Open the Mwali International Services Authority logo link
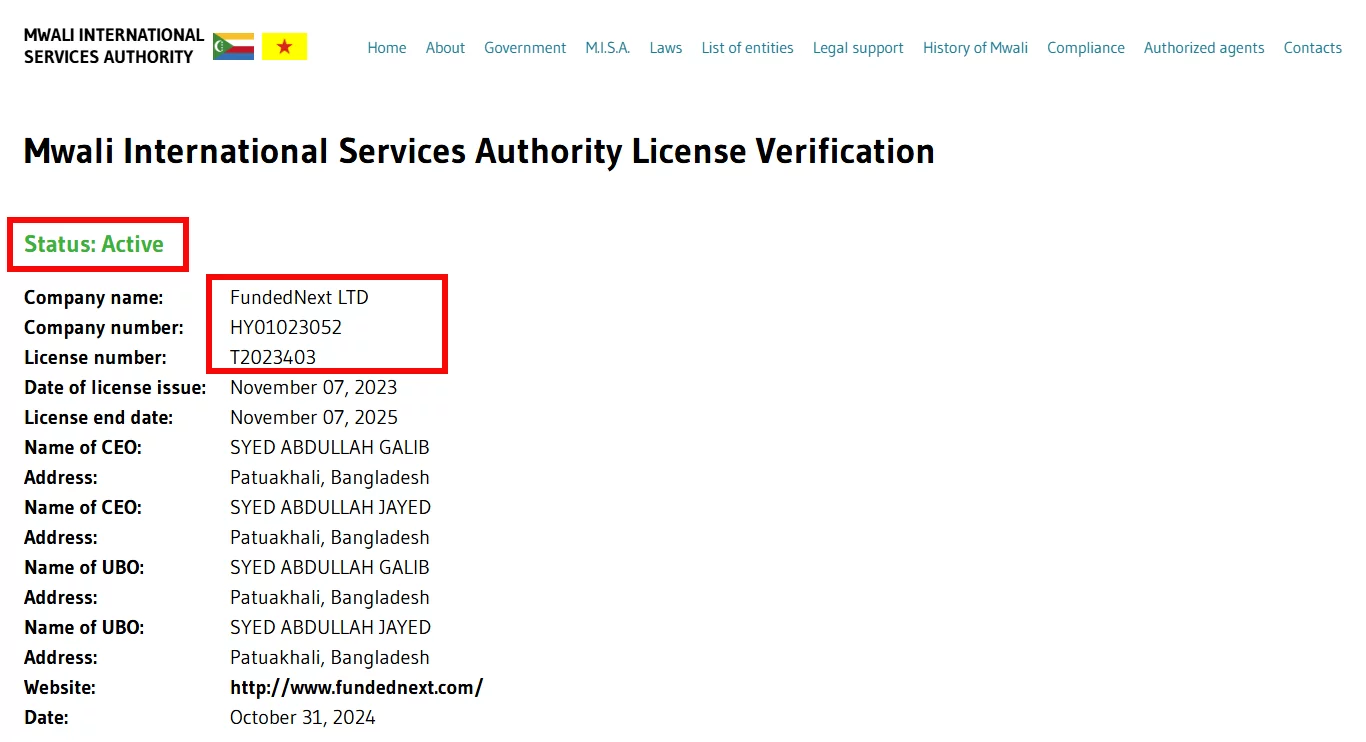The width and height of the screenshot is (1366, 742). (x=114, y=46)
